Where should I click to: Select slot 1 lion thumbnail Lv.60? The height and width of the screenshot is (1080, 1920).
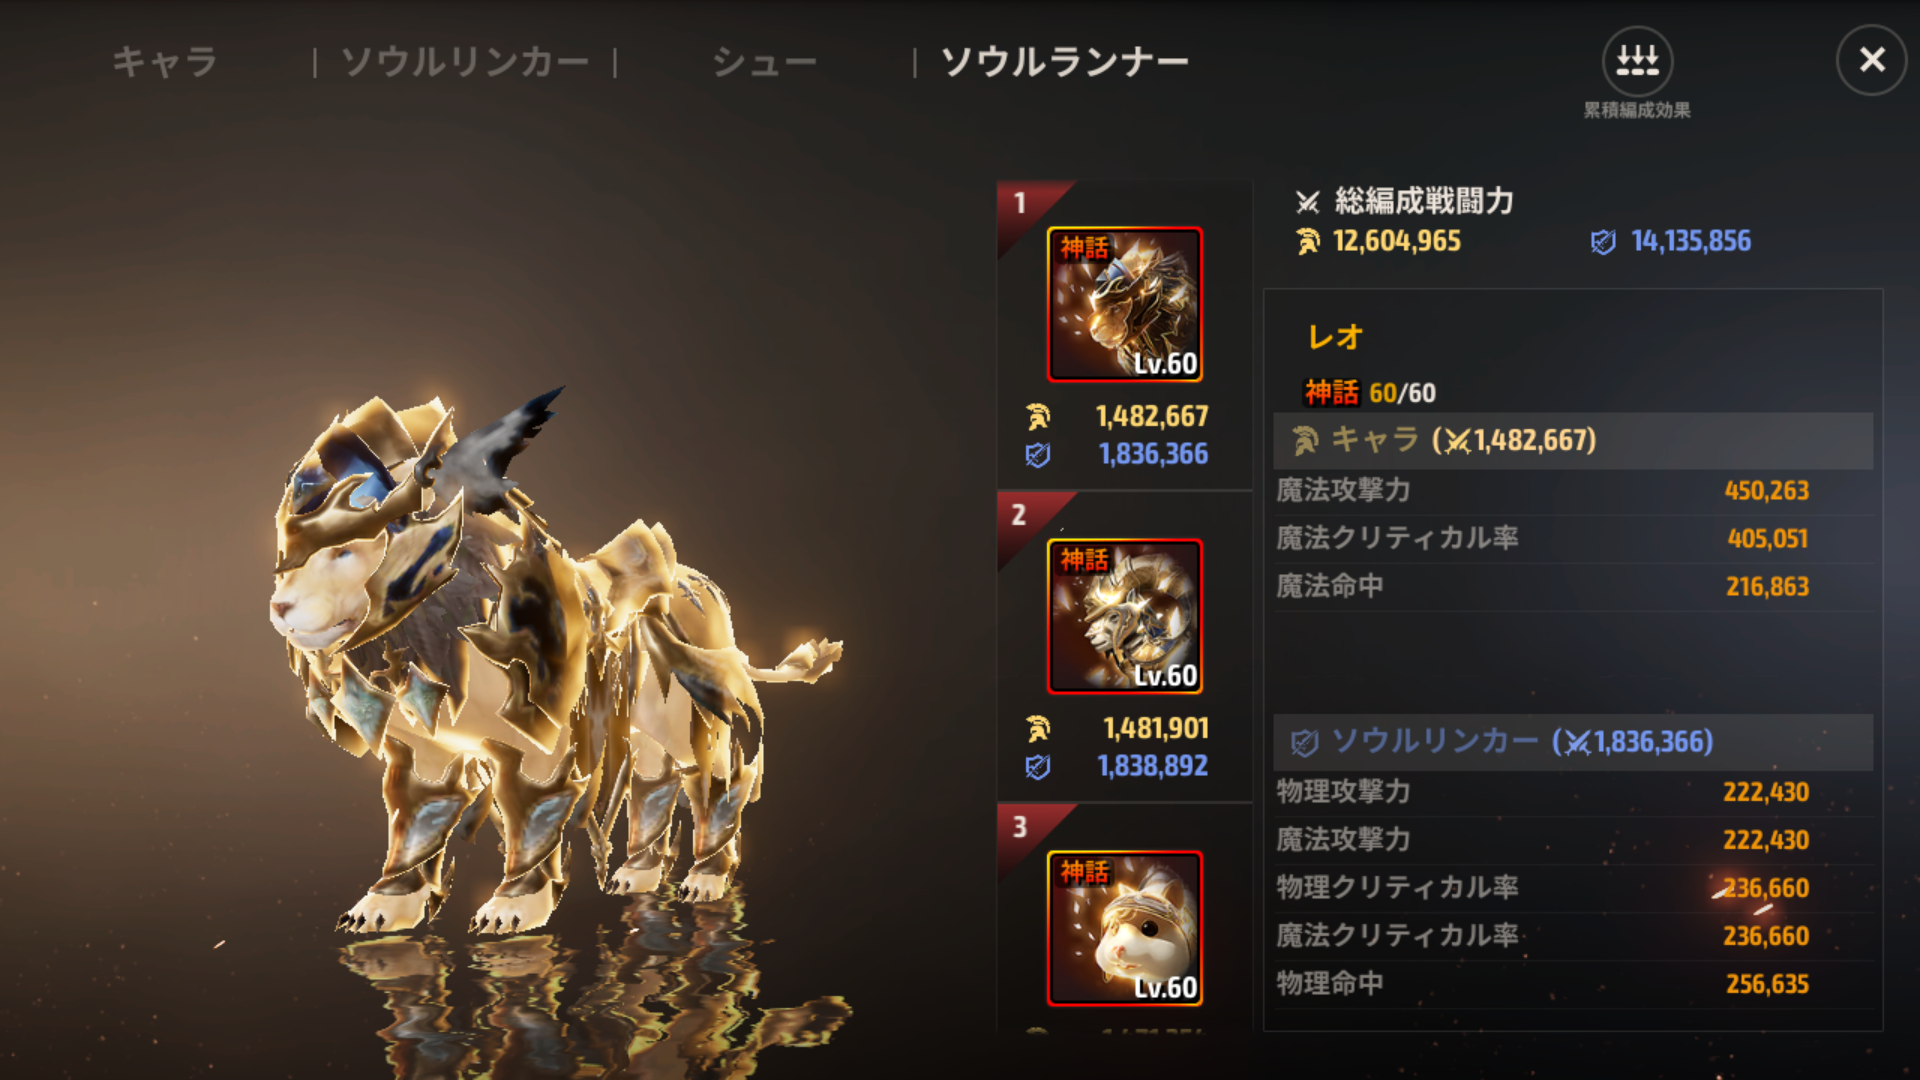pyautogui.click(x=1125, y=304)
